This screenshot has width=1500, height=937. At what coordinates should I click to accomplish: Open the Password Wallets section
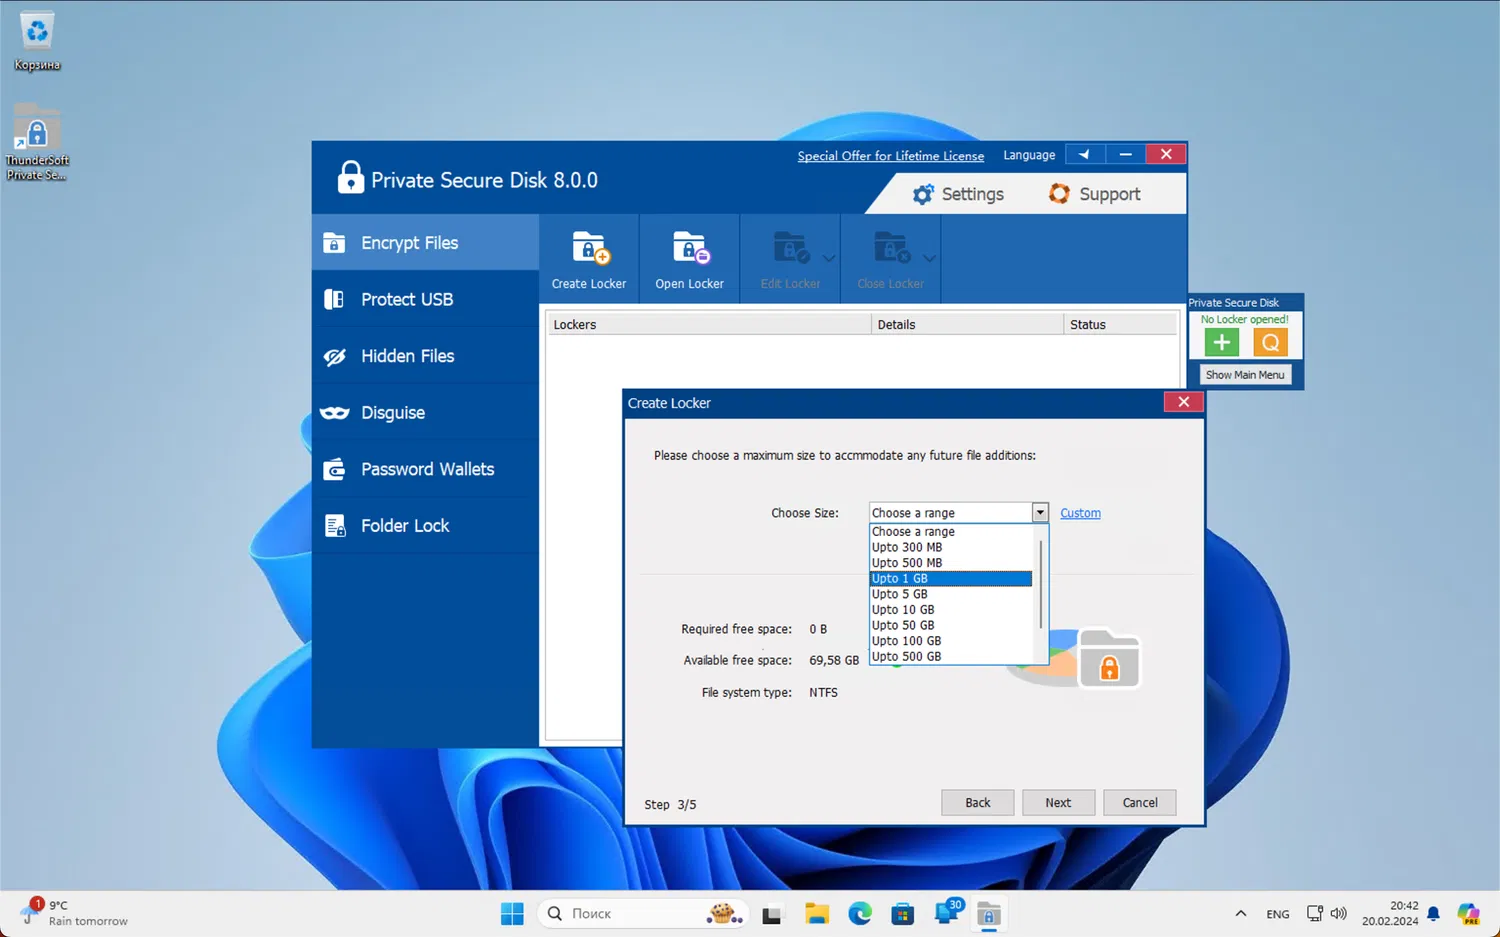click(427, 469)
